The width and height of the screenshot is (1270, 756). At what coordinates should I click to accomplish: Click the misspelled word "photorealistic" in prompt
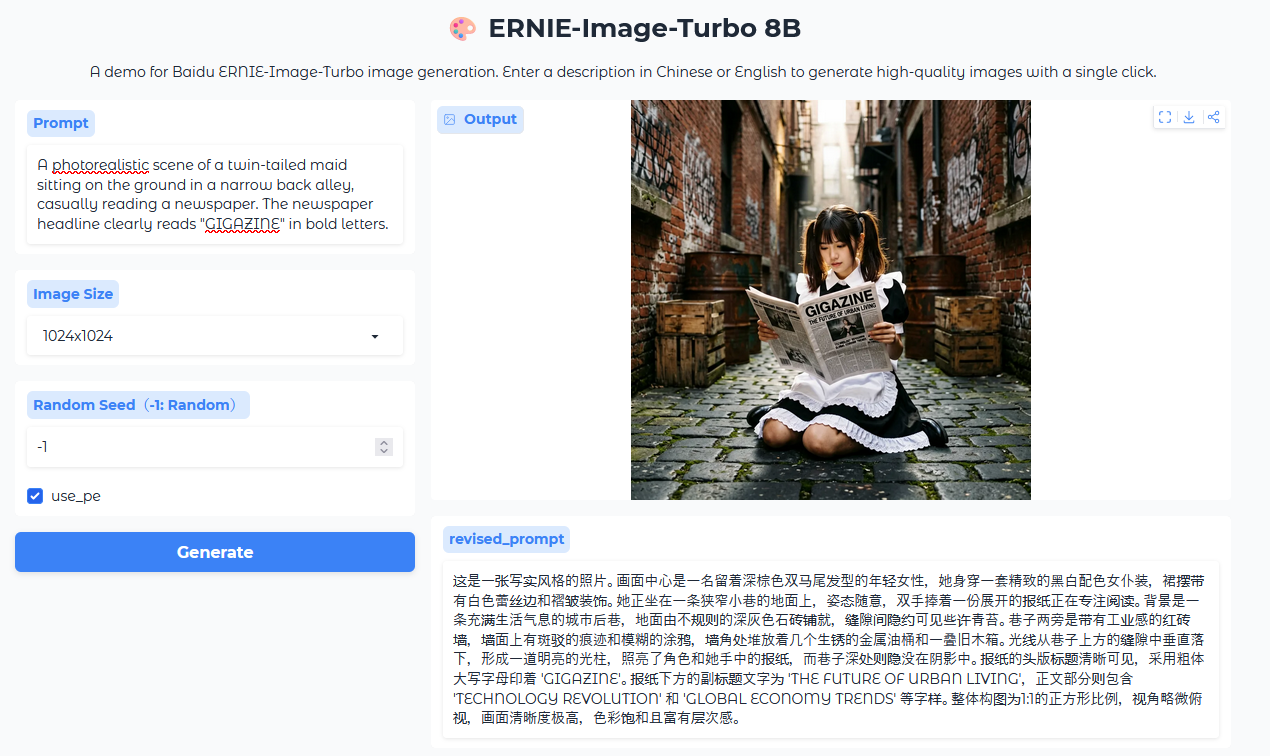(100, 165)
